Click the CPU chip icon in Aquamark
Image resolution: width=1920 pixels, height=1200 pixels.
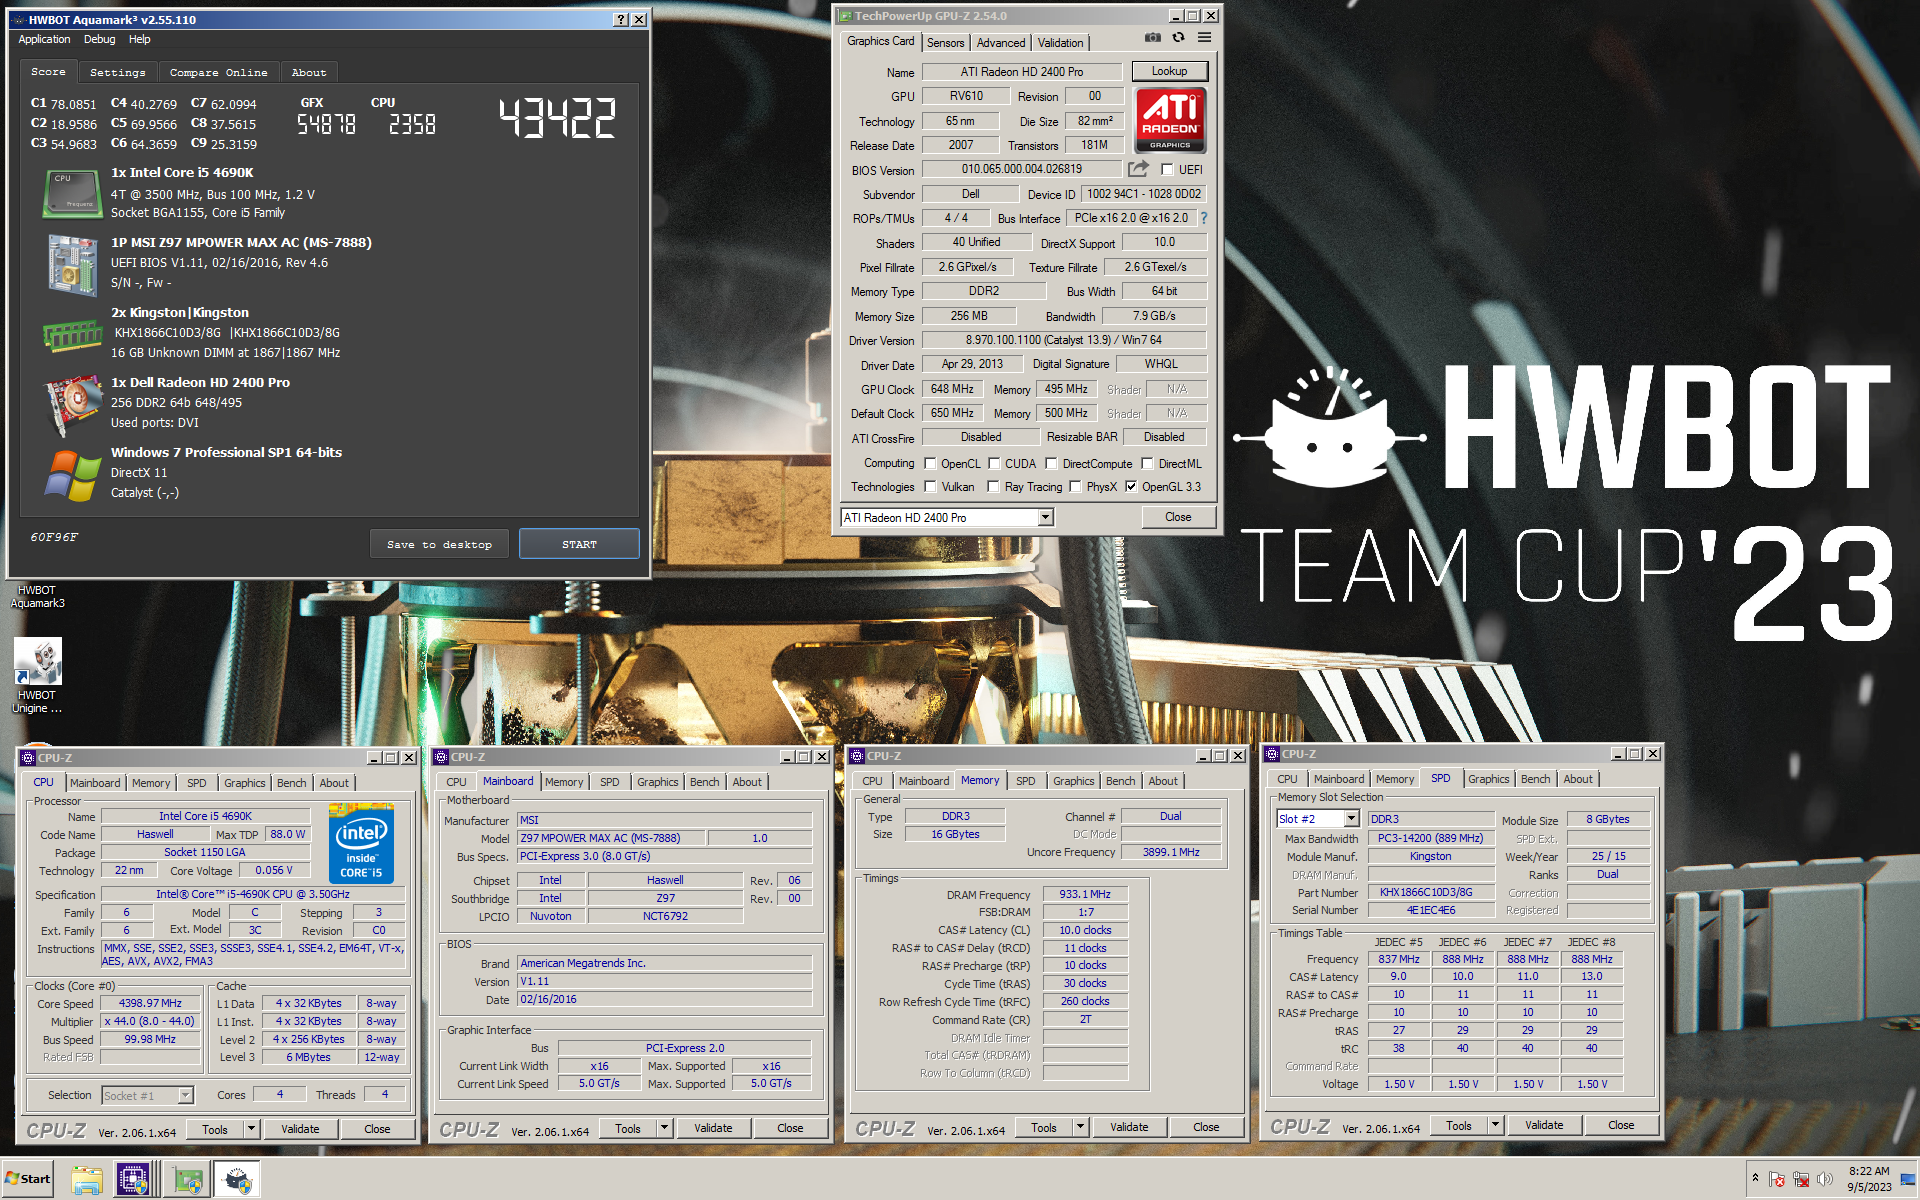click(x=72, y=193)
